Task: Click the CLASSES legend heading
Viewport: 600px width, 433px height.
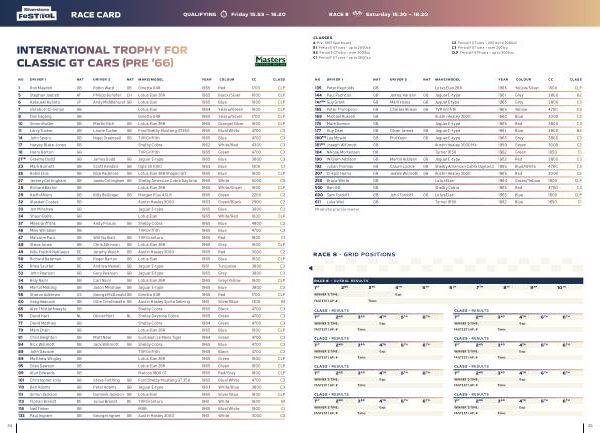Action: [x=323, y=37]
